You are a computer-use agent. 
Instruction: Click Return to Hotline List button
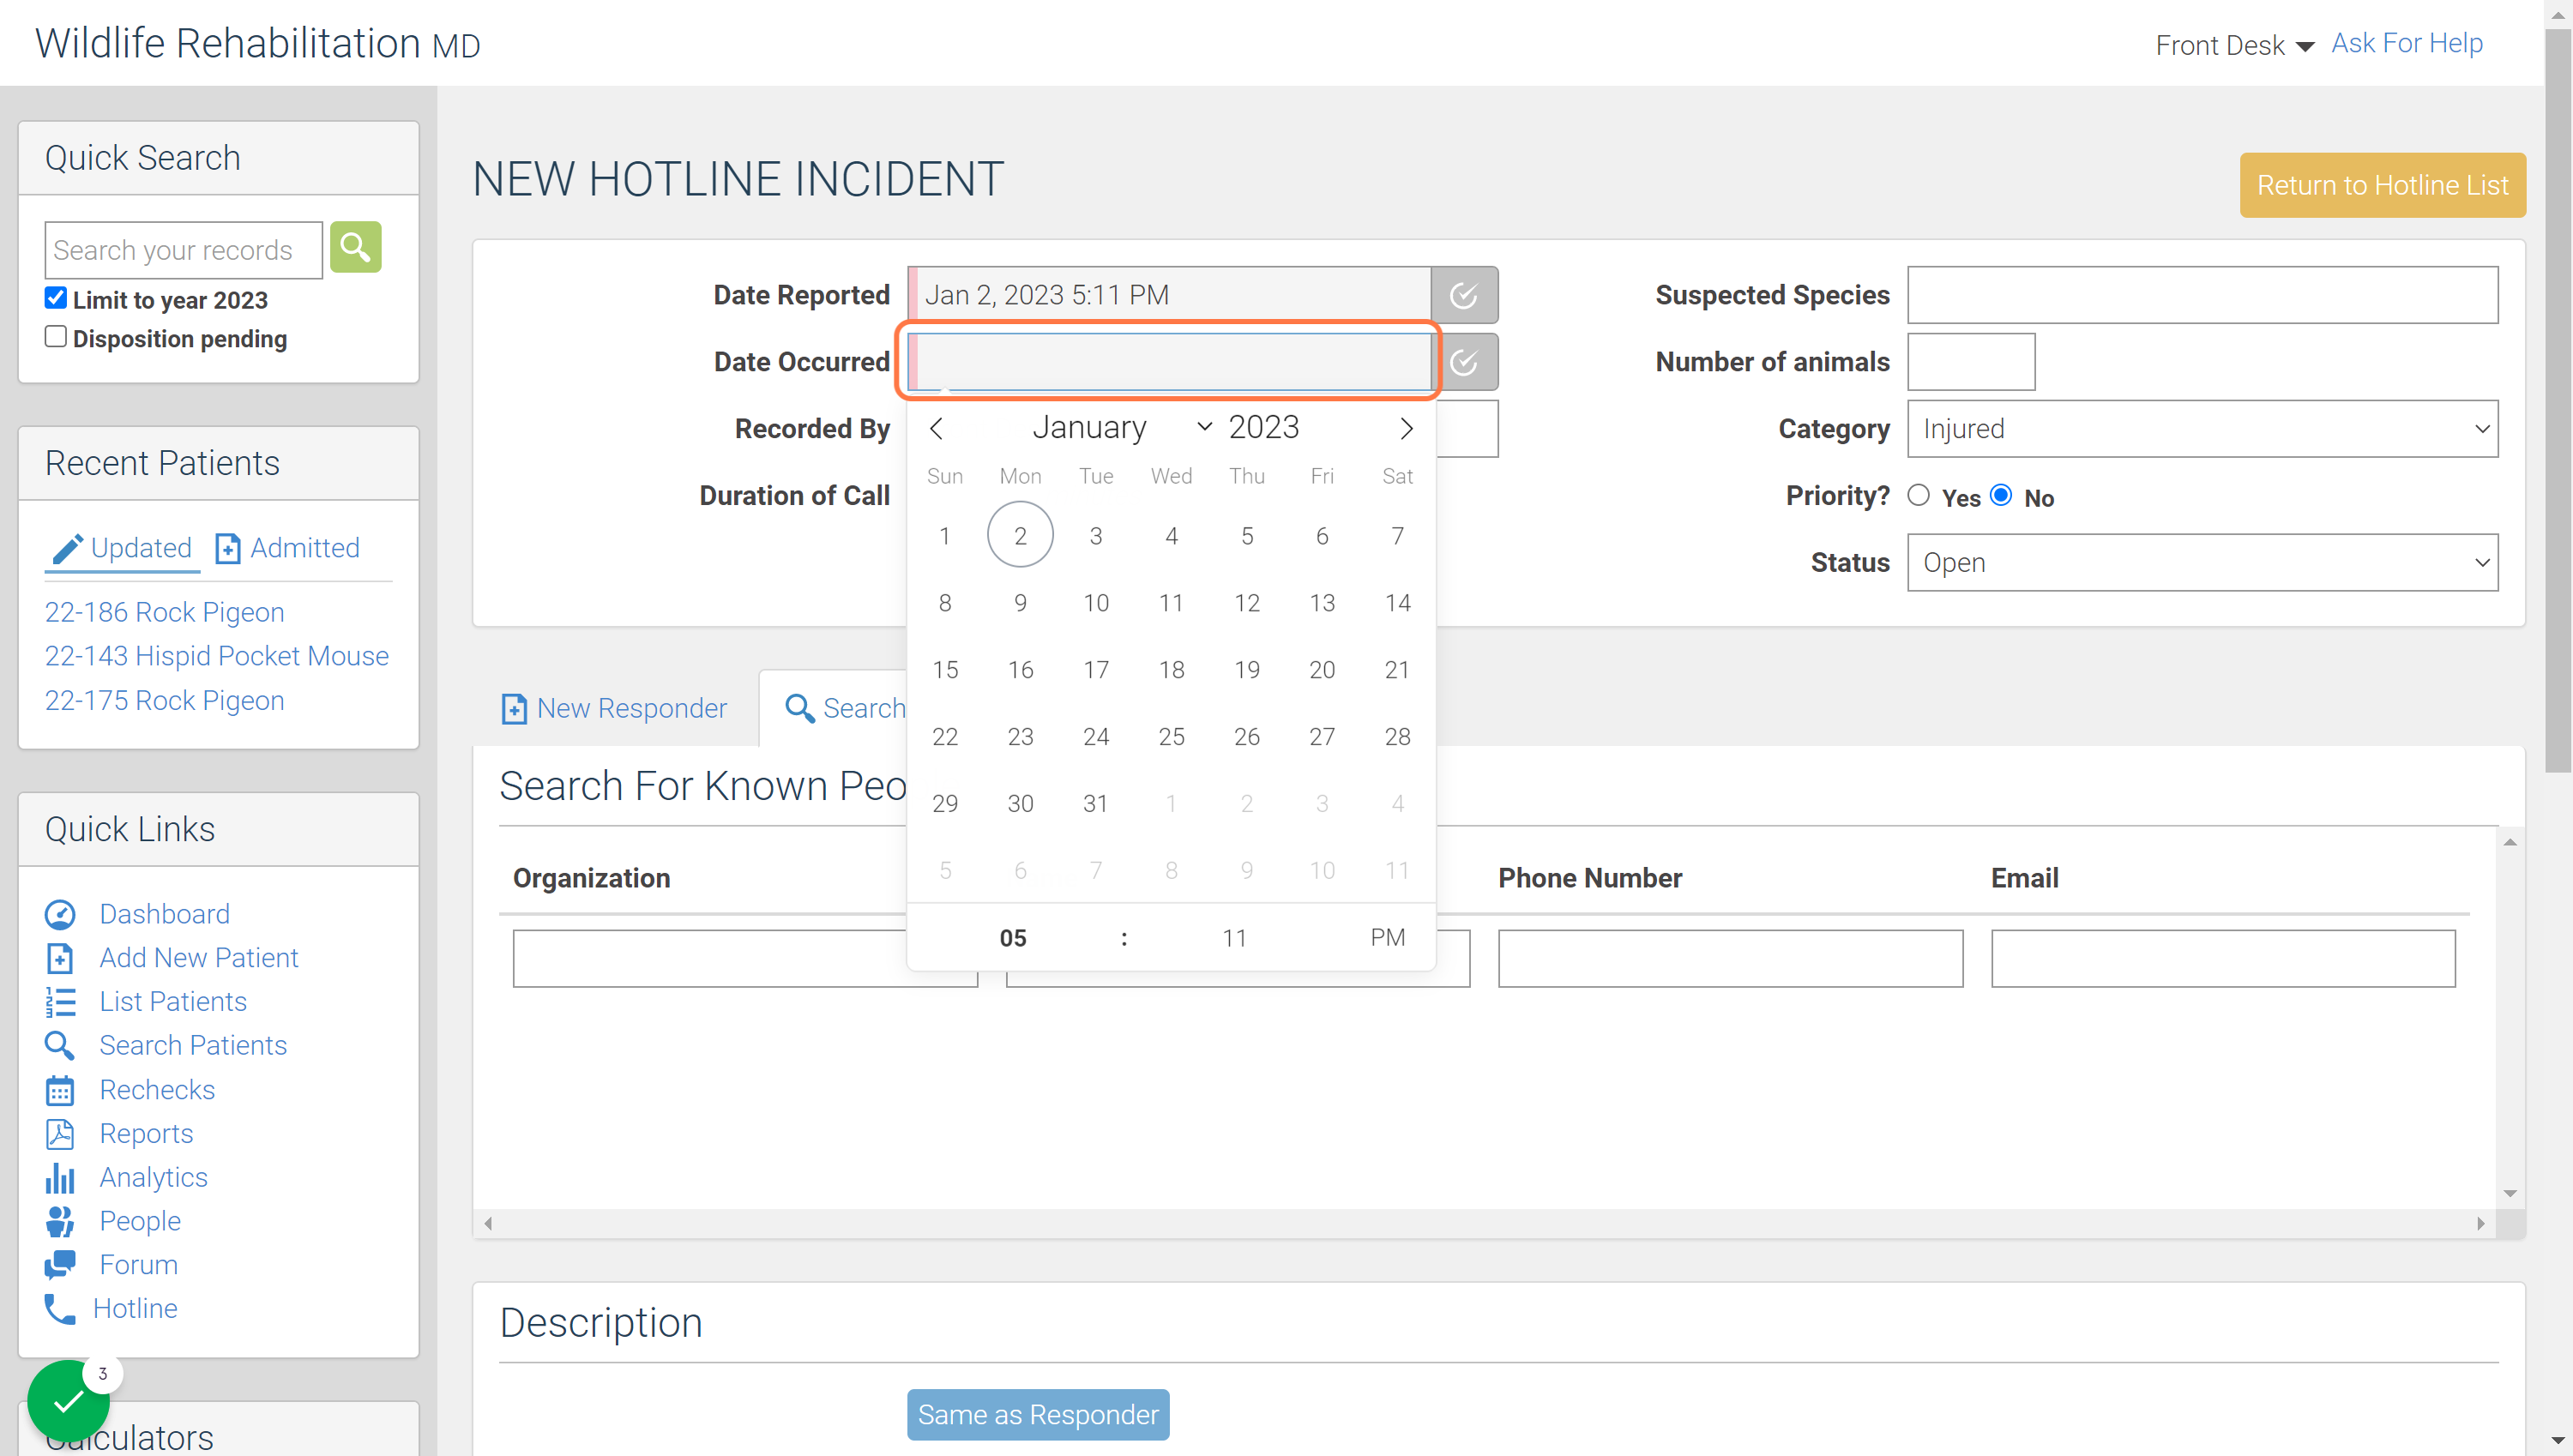coord(2382,185)
